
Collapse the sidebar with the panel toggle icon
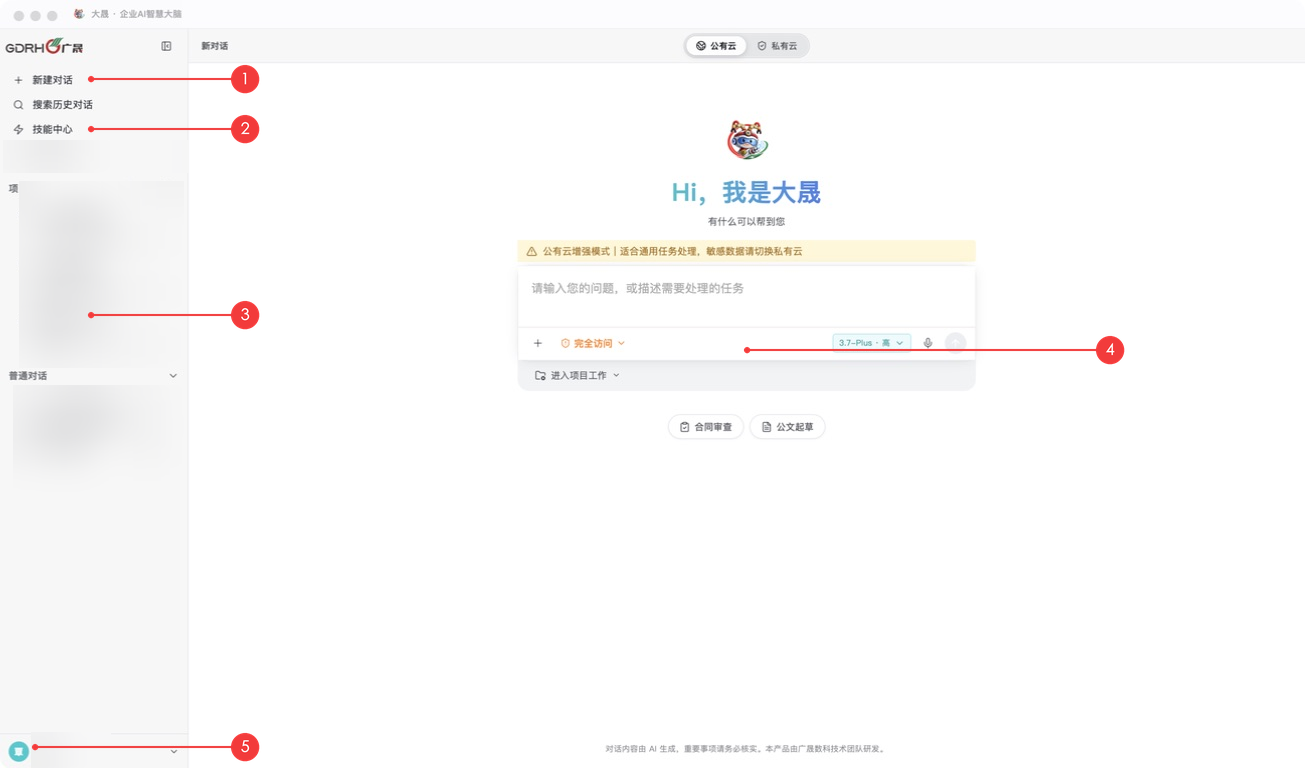click(166, 46)
